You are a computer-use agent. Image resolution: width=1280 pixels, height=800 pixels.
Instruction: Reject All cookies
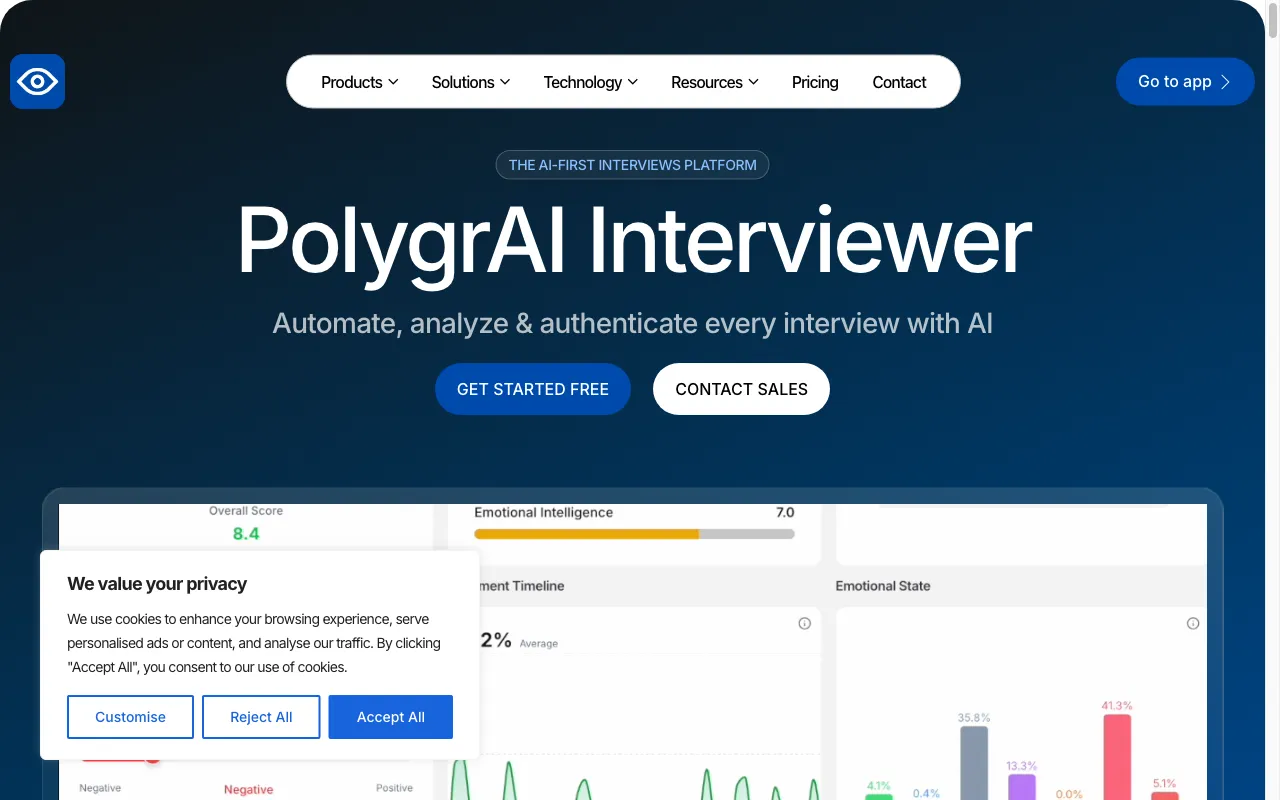261,717
